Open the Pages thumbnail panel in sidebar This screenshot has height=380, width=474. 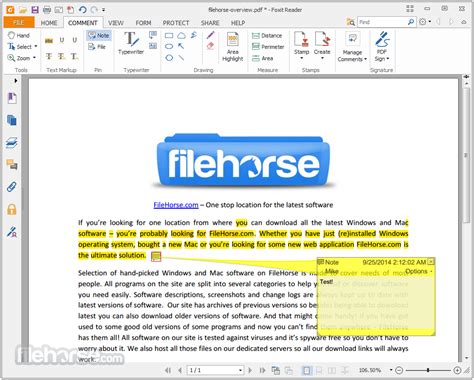12,120
